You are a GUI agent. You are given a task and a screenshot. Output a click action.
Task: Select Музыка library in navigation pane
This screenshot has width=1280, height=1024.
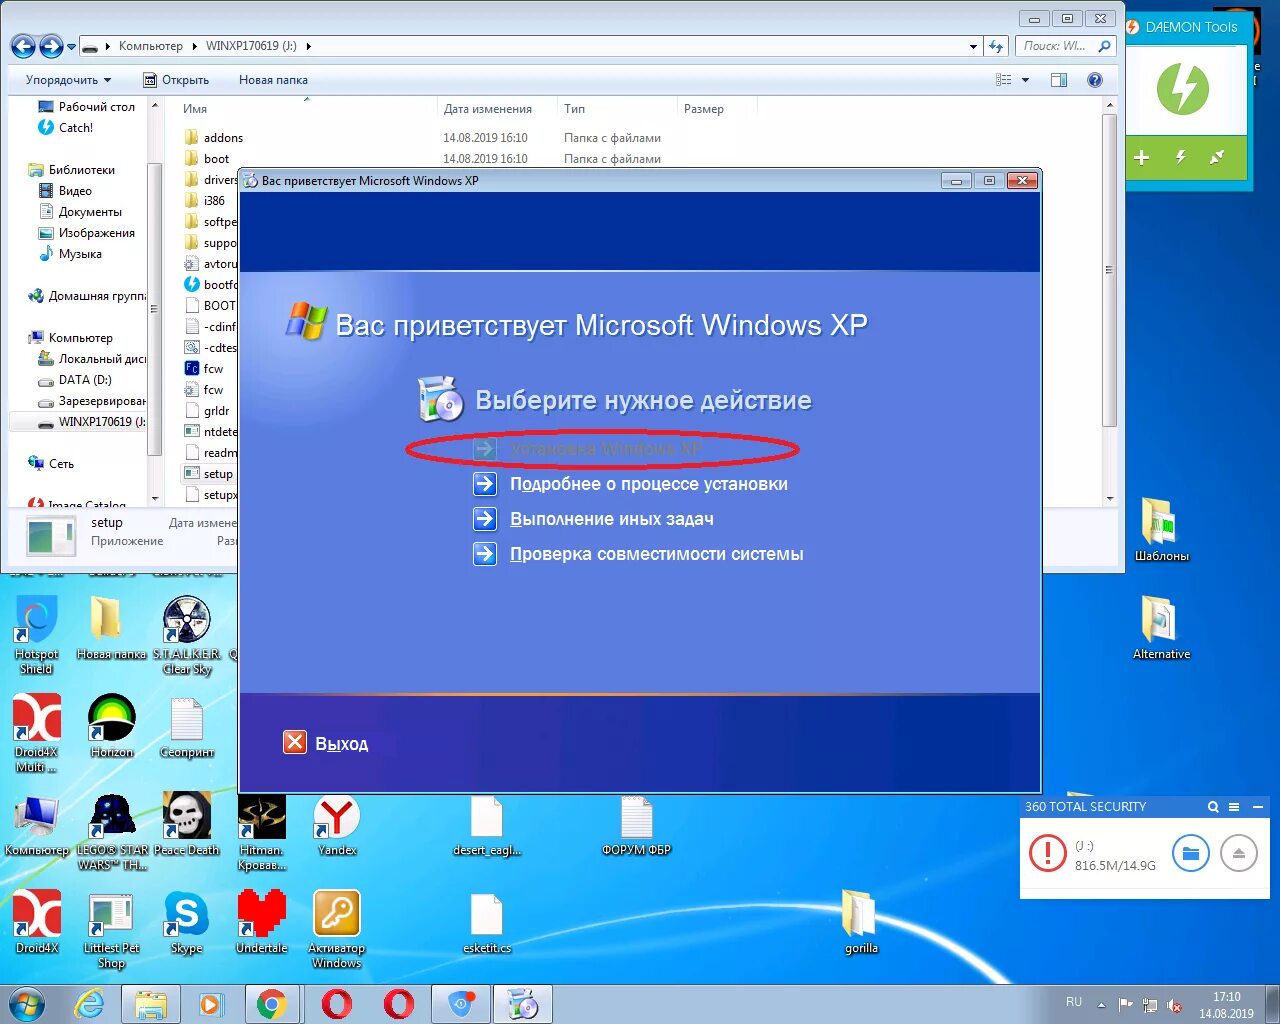pyautogui.click(x=70, y=254)
